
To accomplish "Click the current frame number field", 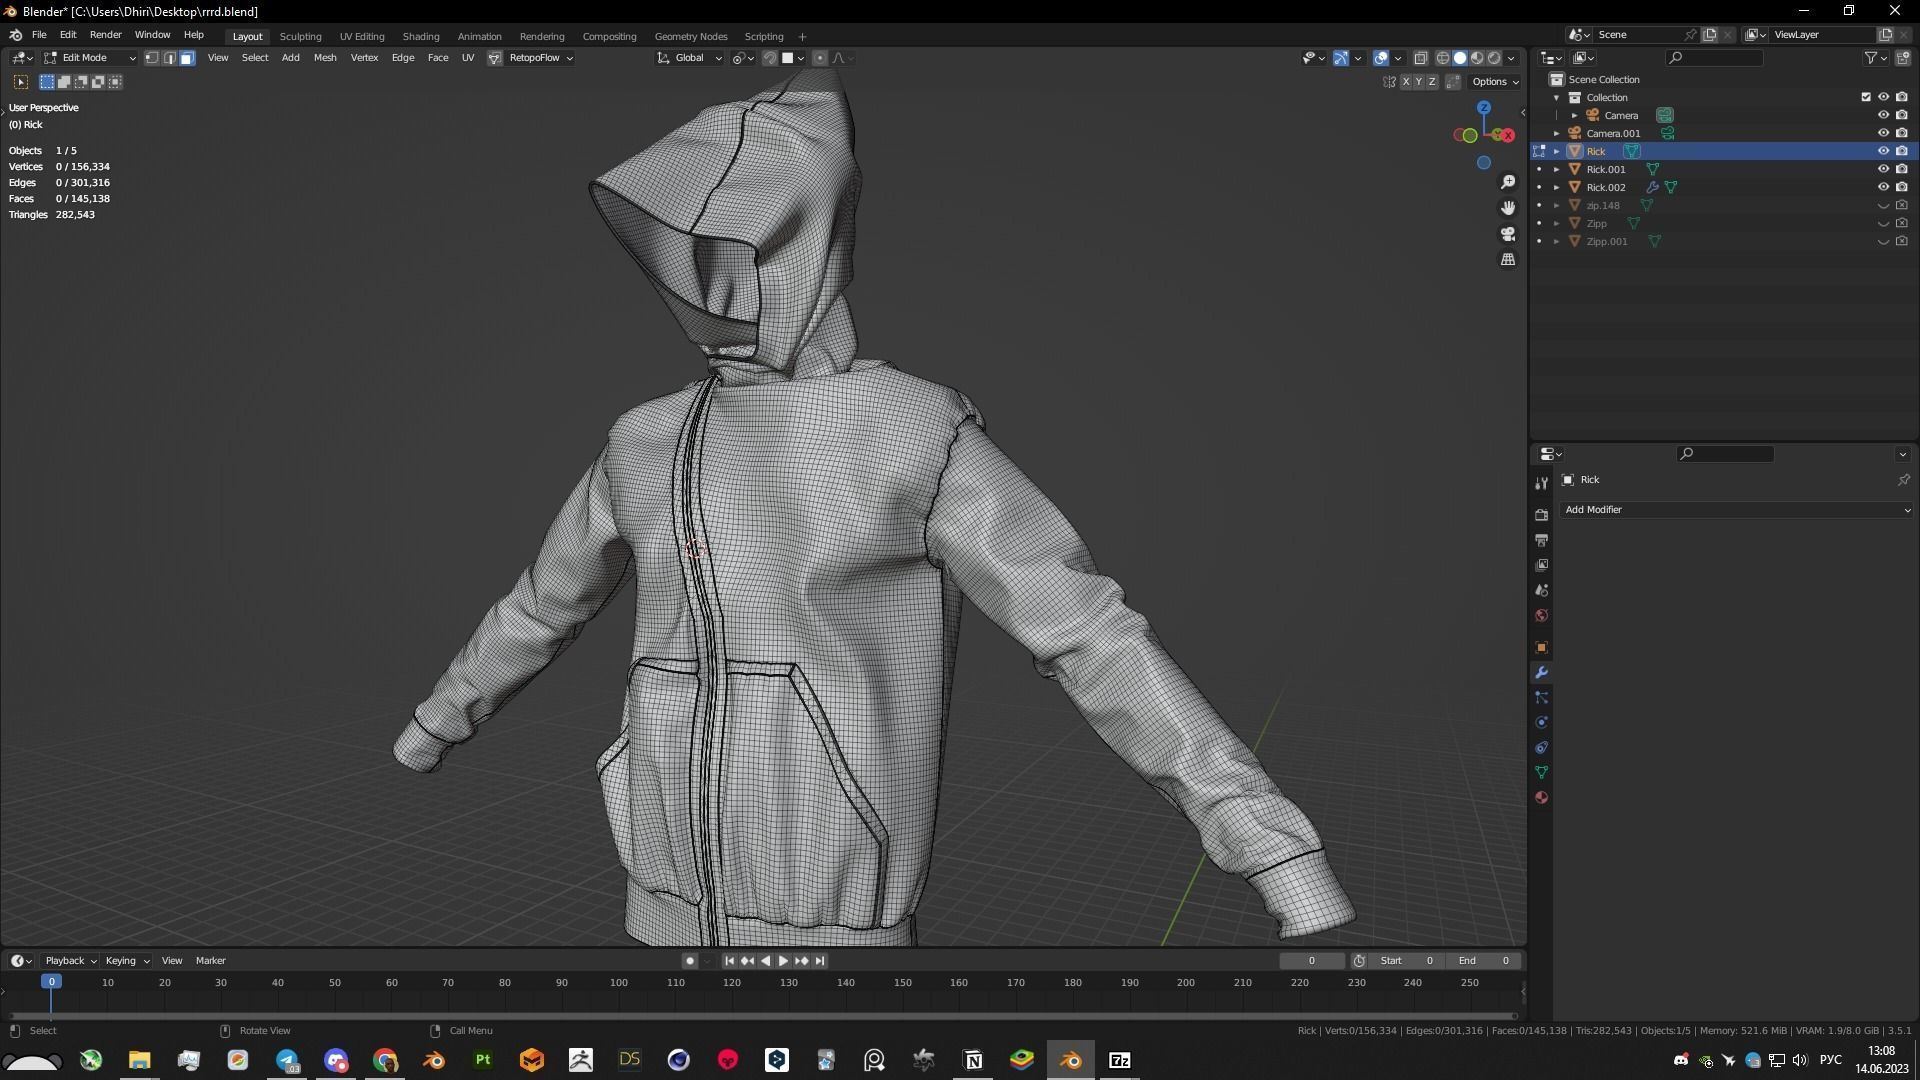I will [x=1312, y=961].
